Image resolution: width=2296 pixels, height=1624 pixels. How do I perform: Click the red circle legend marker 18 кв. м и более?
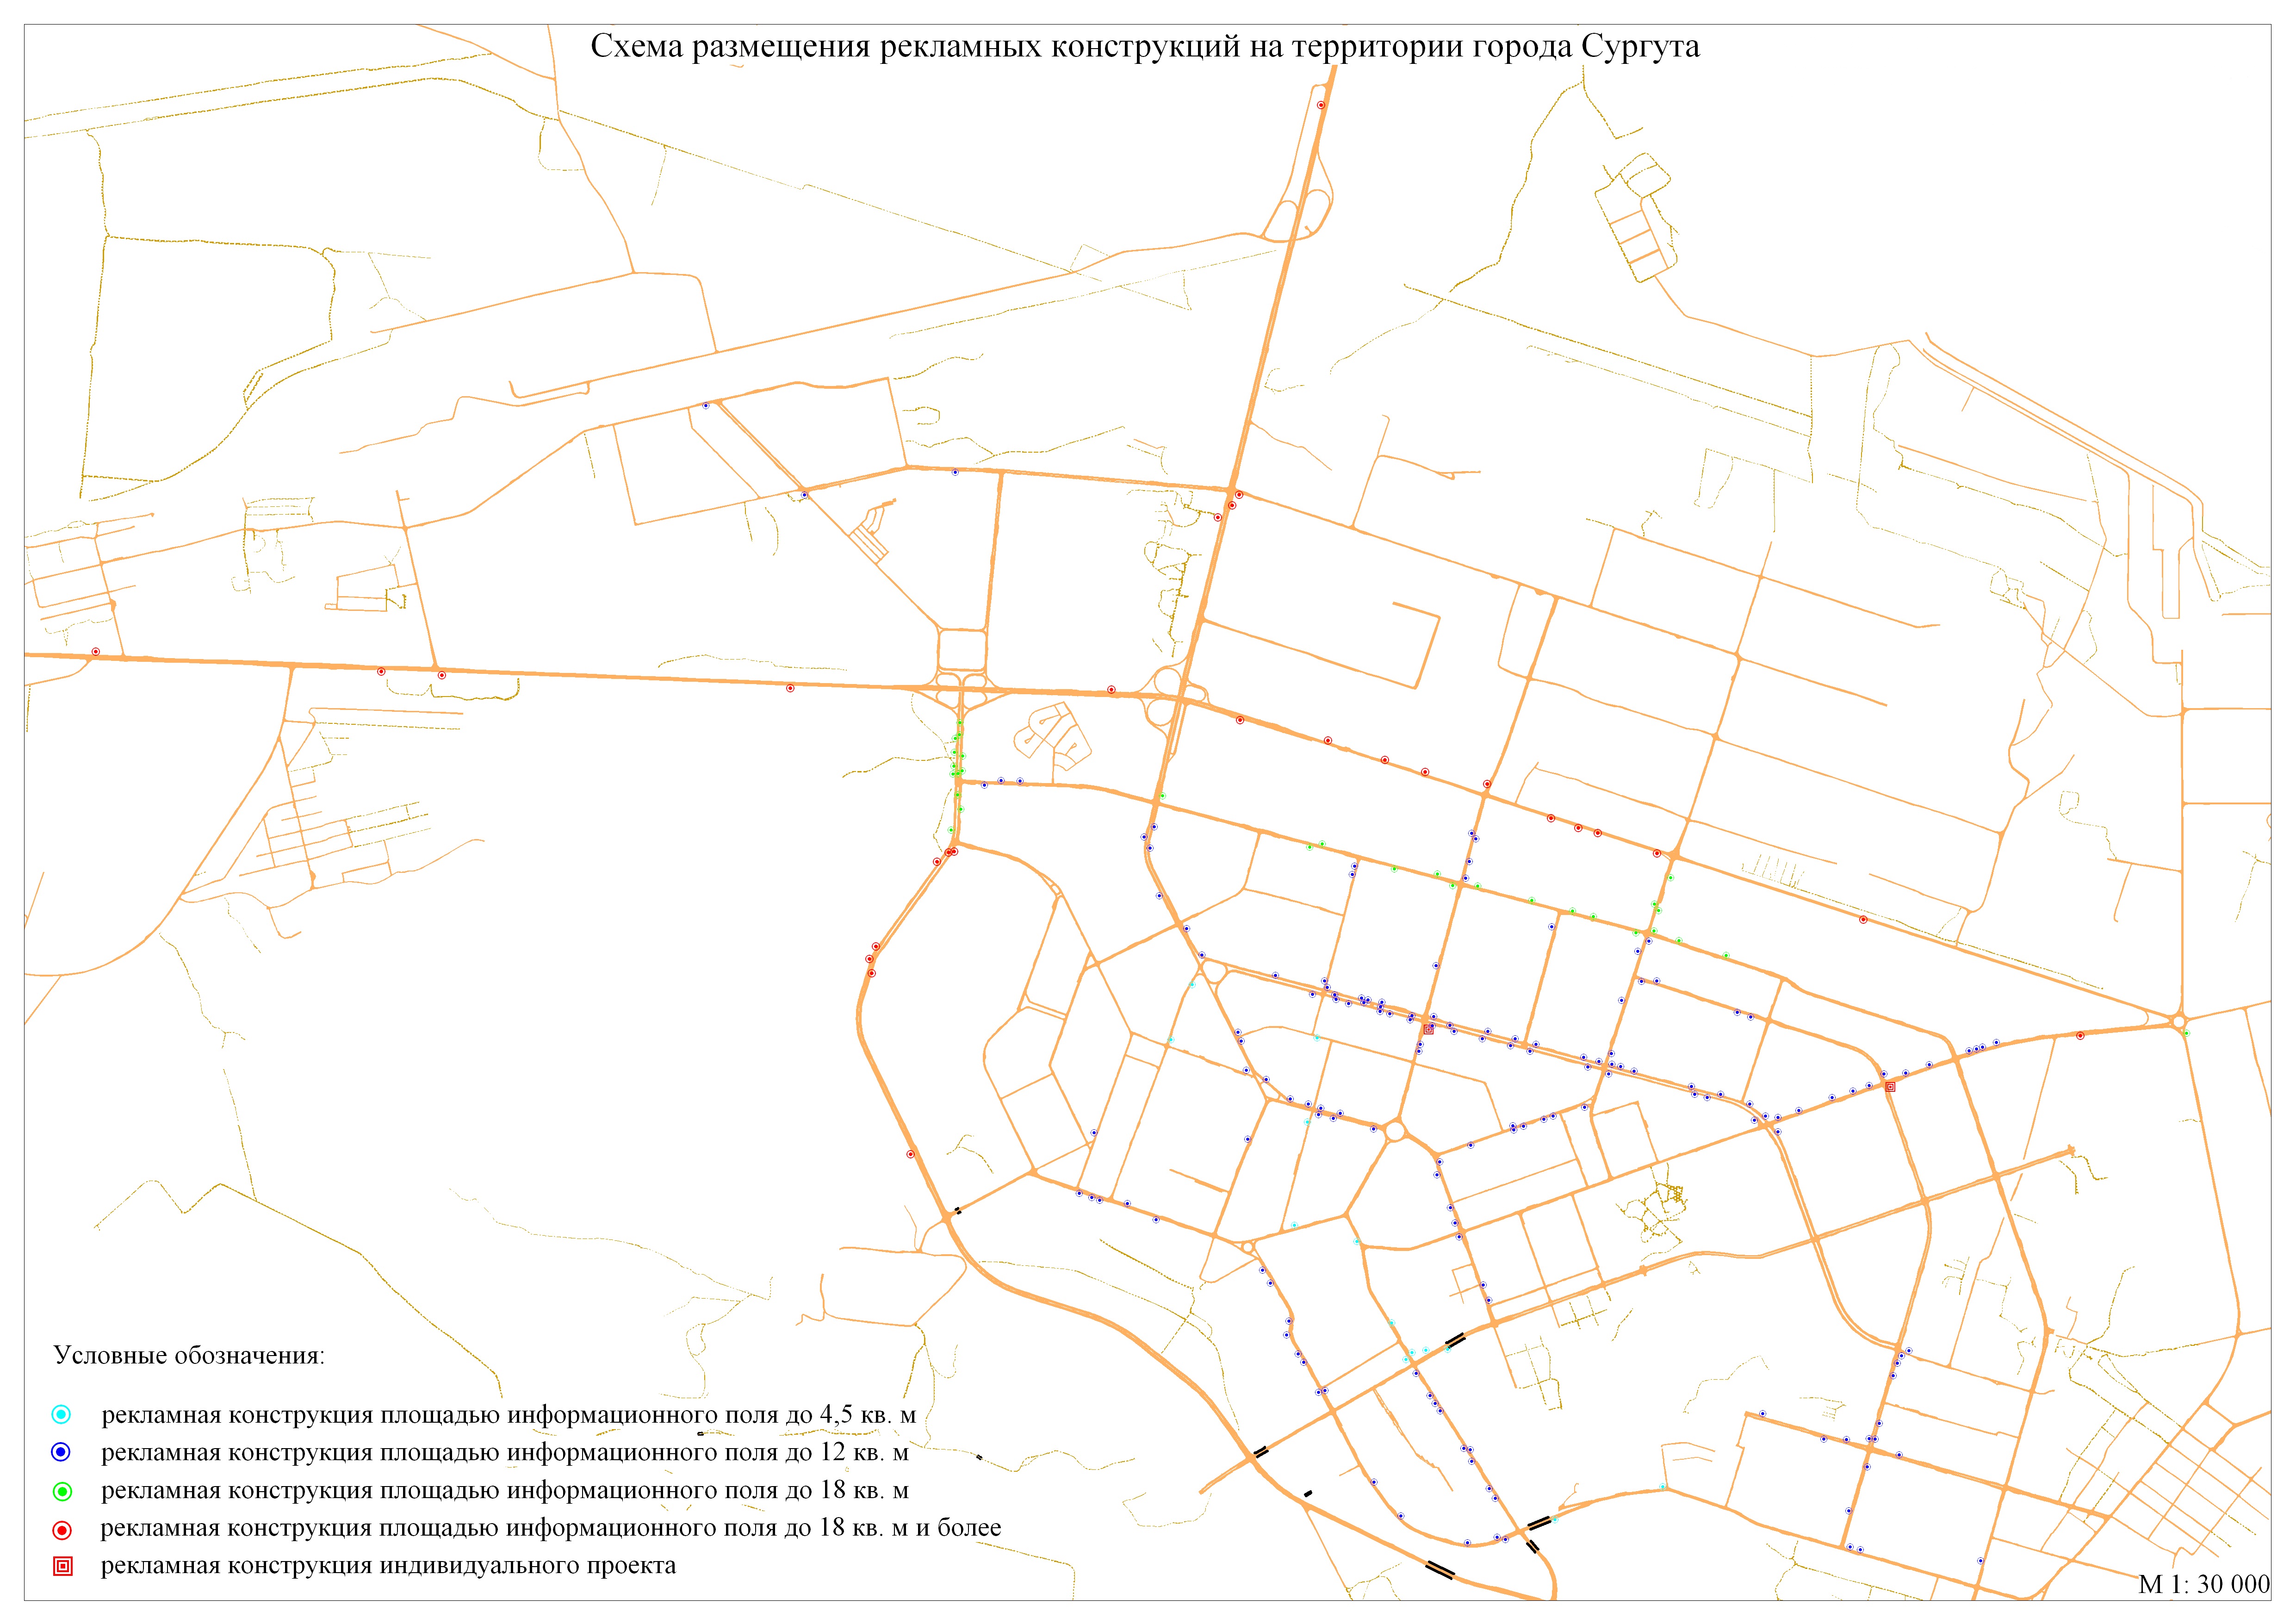click(x=62, y=1530)
